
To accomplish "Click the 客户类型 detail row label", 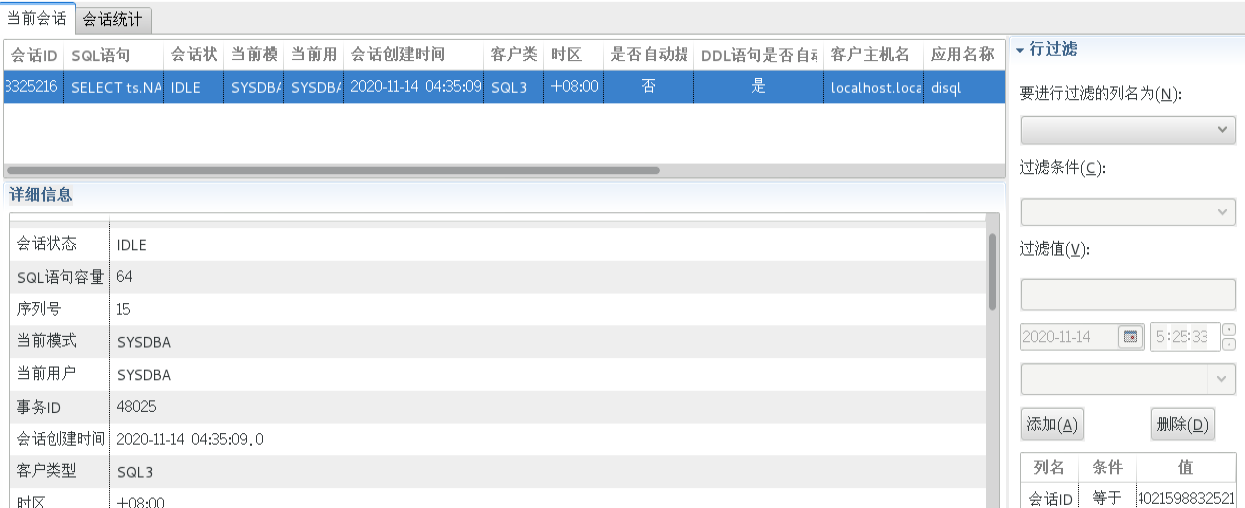I will coord(46,470).
